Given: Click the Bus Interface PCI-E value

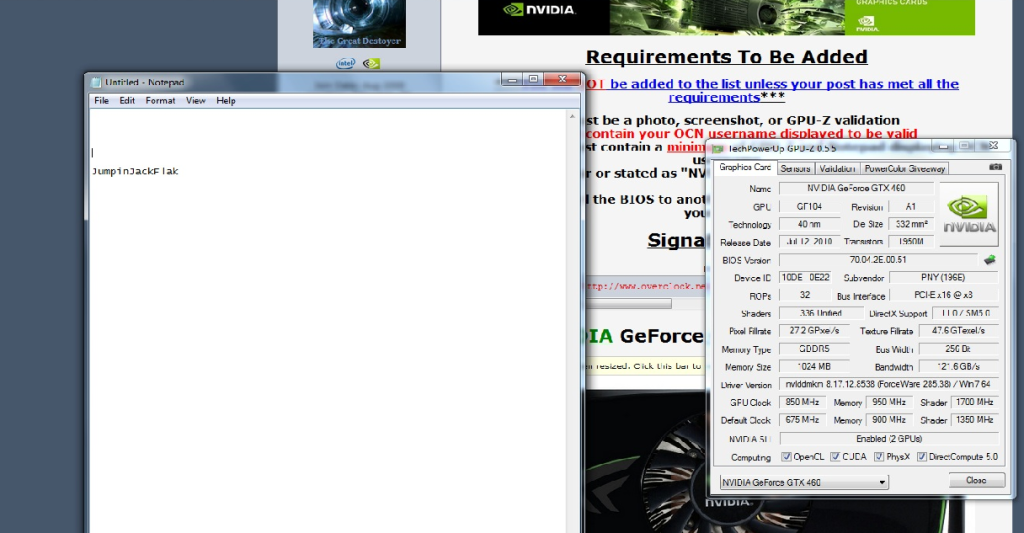Looking at the screenshot, I should tap(944, 295).
